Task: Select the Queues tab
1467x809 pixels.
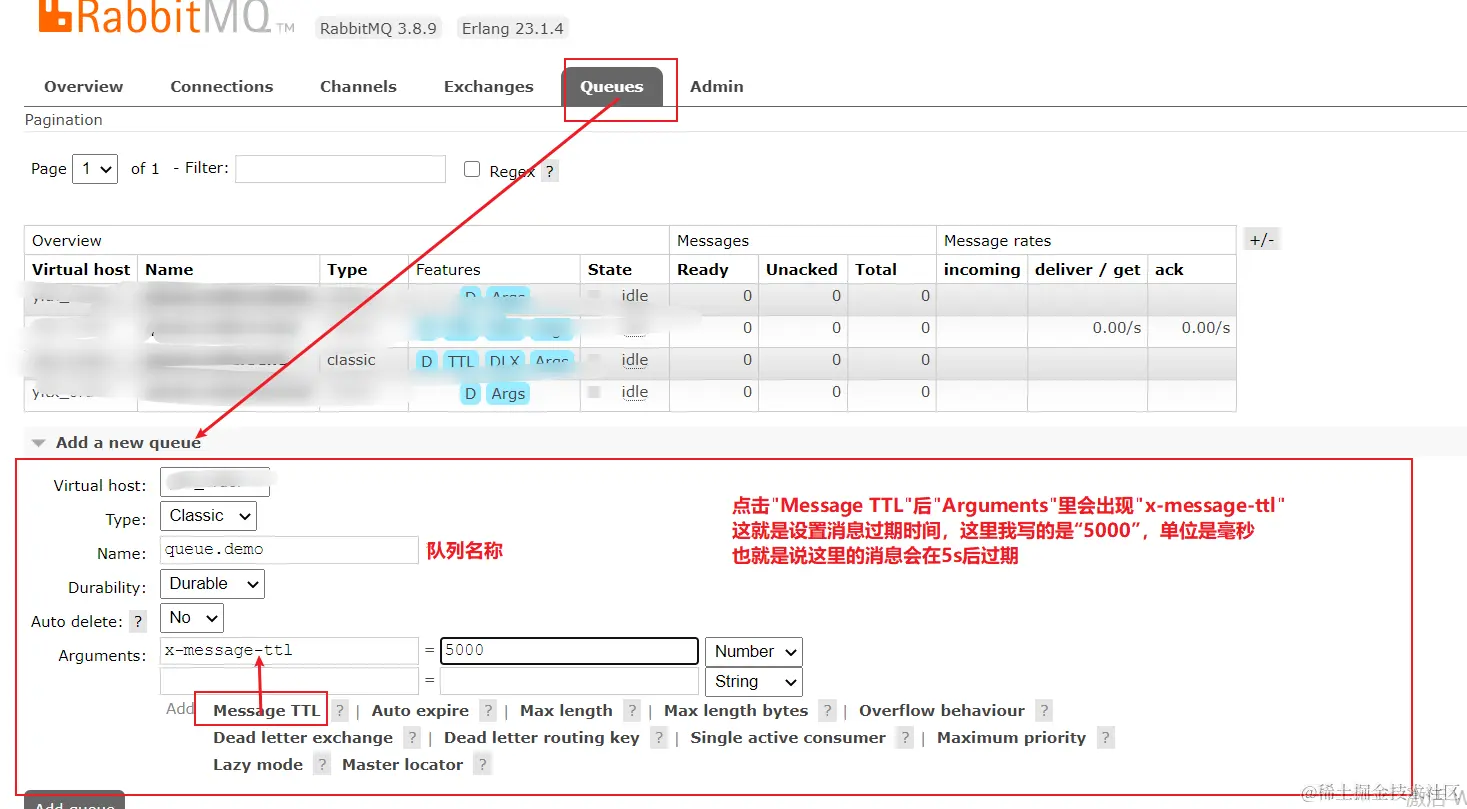Action: coord(612,86)
